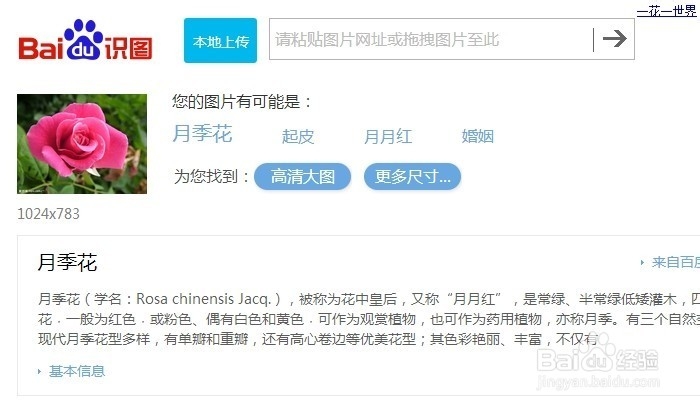Click the triangle arrow beside 来自百度

pyautogui.click(x=642, y=262)
